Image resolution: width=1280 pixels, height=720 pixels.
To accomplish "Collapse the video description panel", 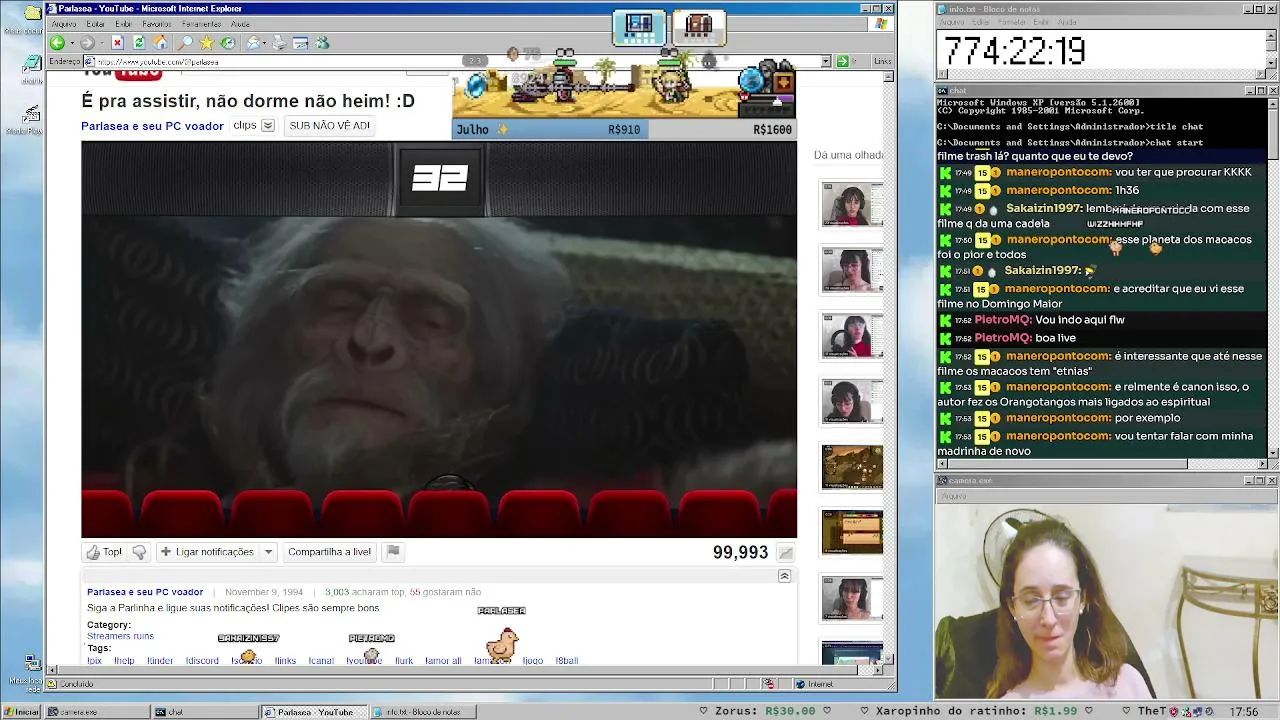I will click(784, 576).
